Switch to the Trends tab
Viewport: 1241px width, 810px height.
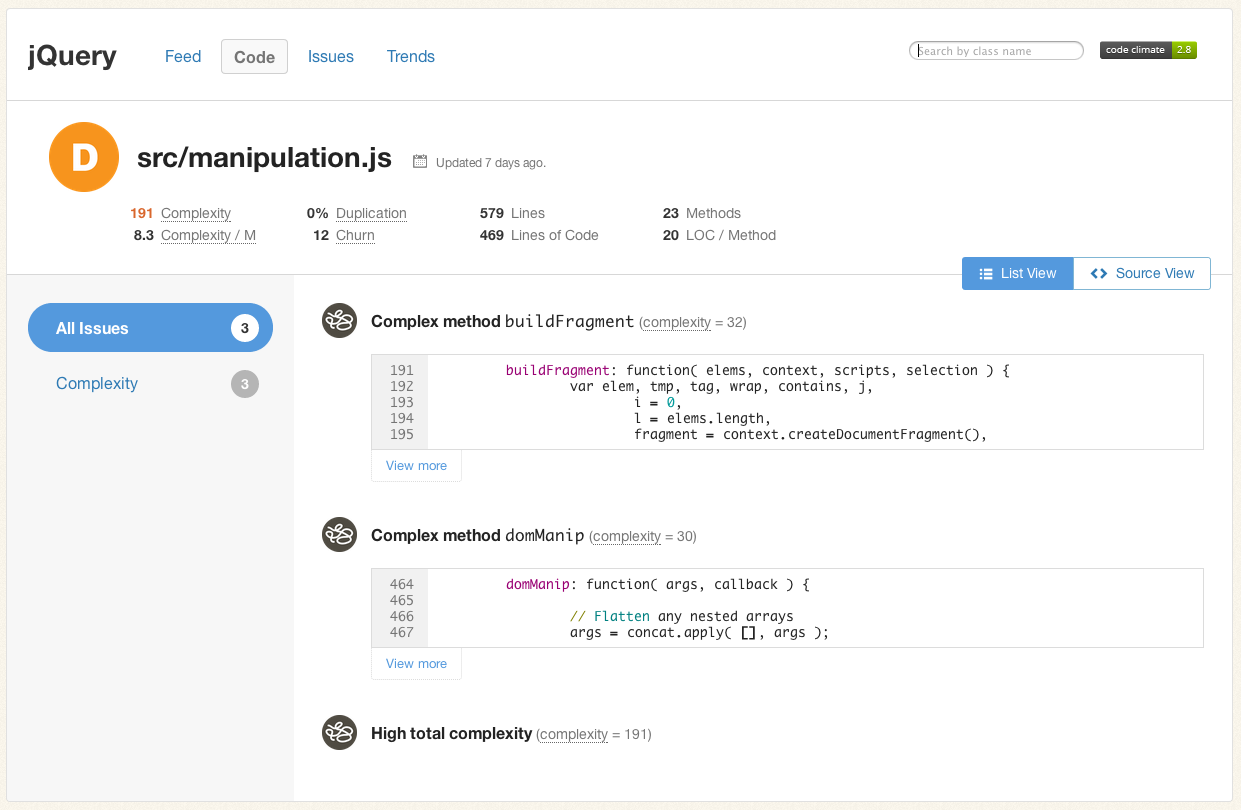coord(411,56)
